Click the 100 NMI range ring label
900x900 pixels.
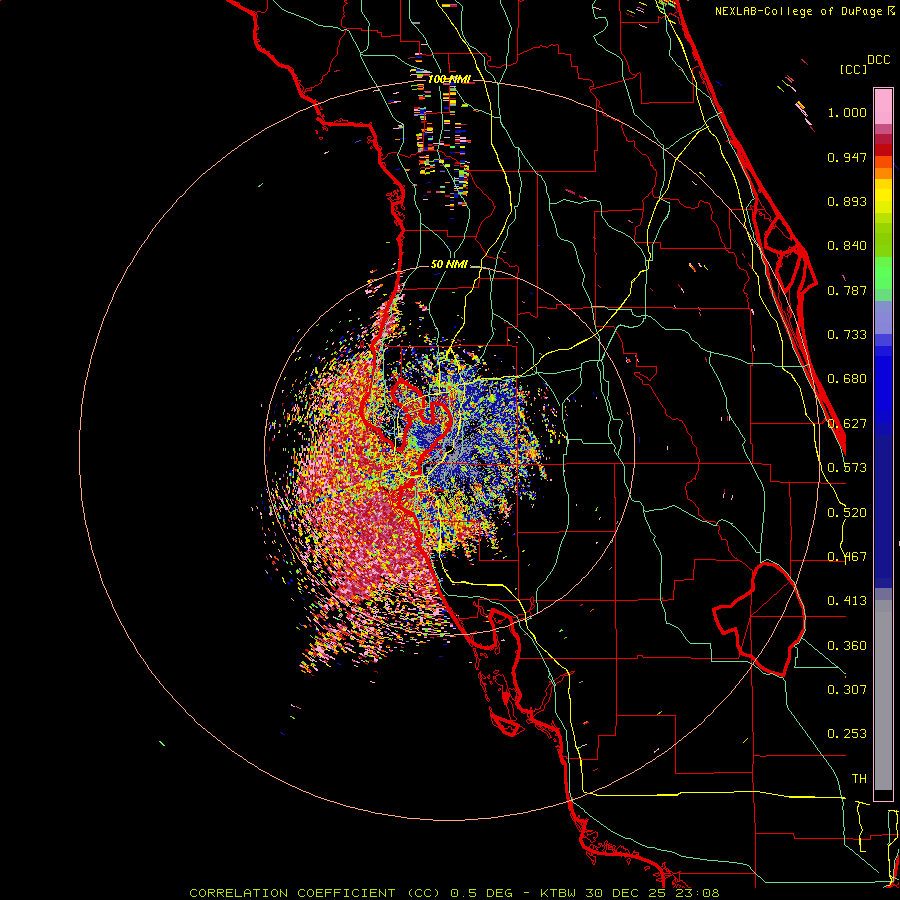pyautogui.click(x=449, y=79)
